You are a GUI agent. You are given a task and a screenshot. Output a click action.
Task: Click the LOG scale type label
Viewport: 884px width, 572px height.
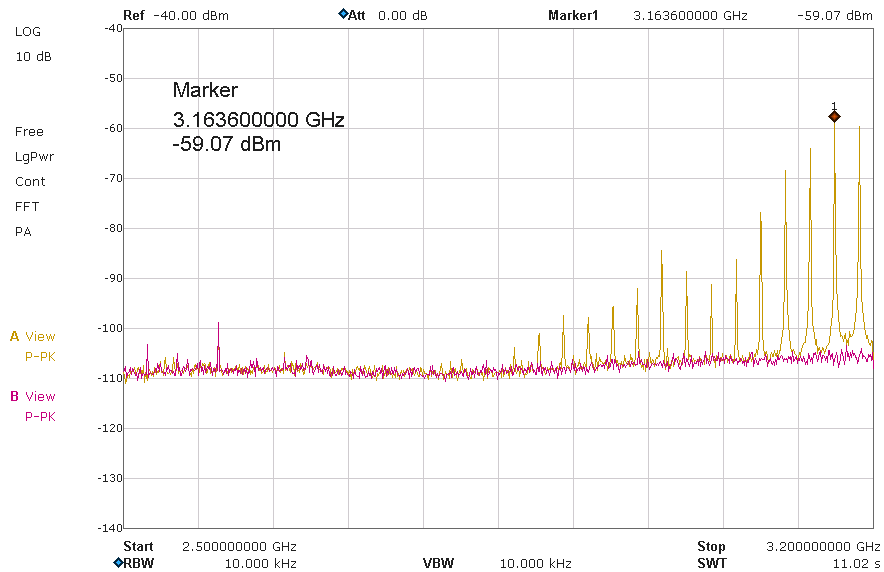[28, 31]
